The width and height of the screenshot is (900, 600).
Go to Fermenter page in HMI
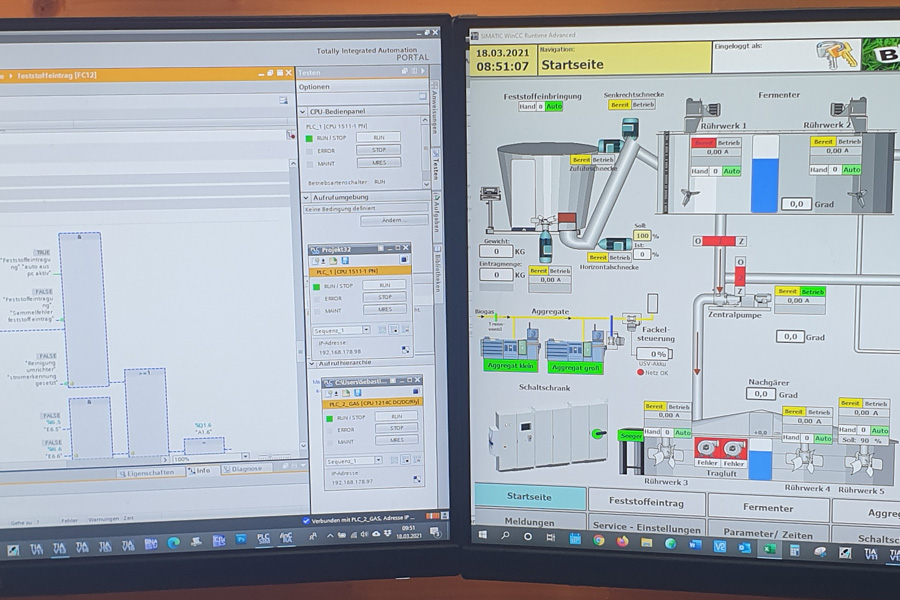(x=768, y=508)
